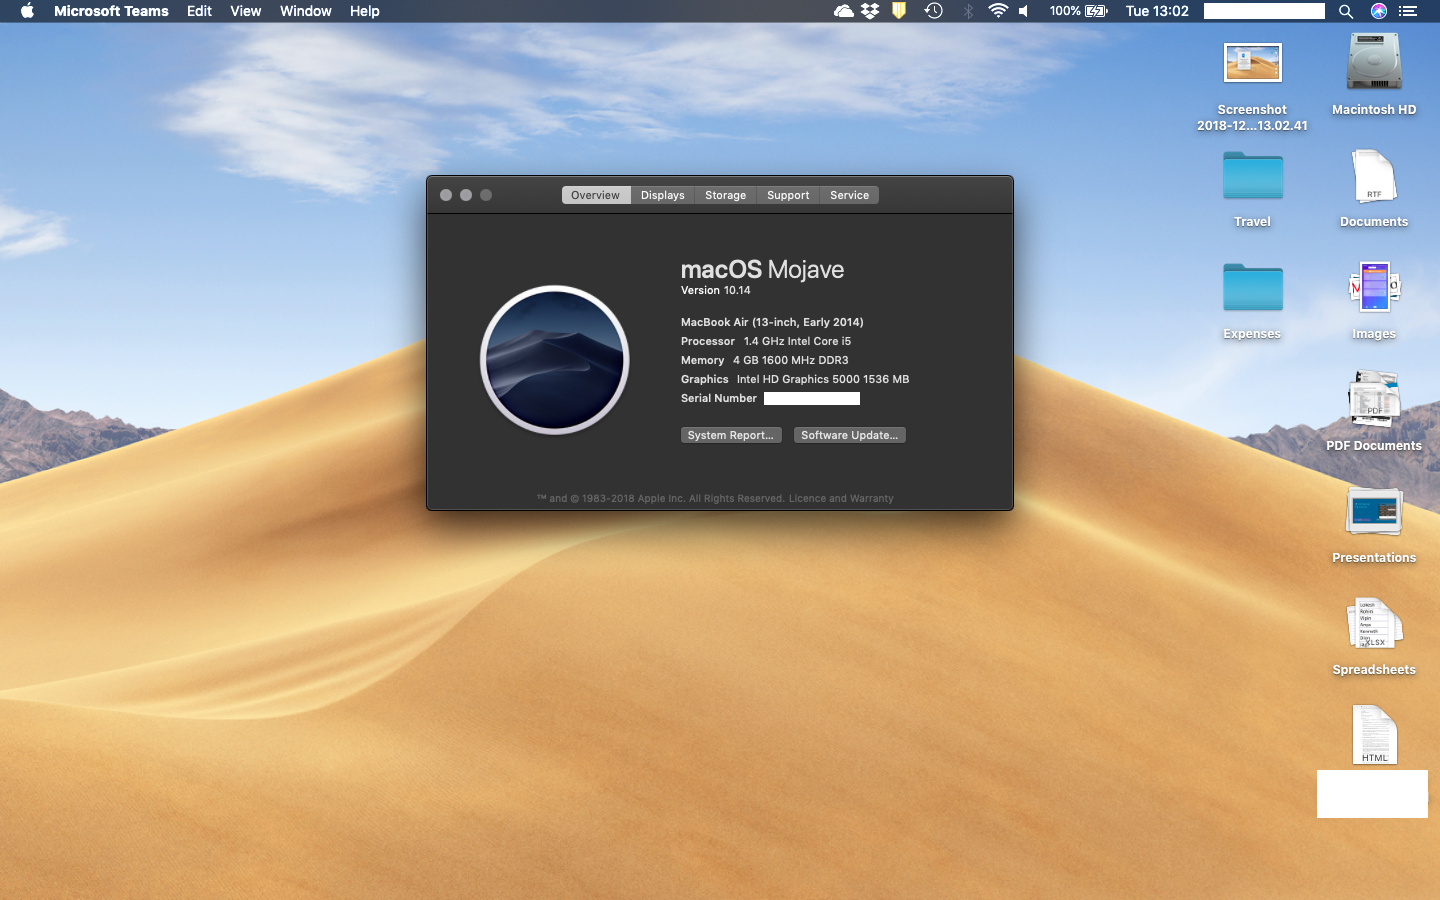The height and width of the screenshot is (900, 1440).
Task: Open the View menu
Action: pyautogui.click(x=245, y=11)
